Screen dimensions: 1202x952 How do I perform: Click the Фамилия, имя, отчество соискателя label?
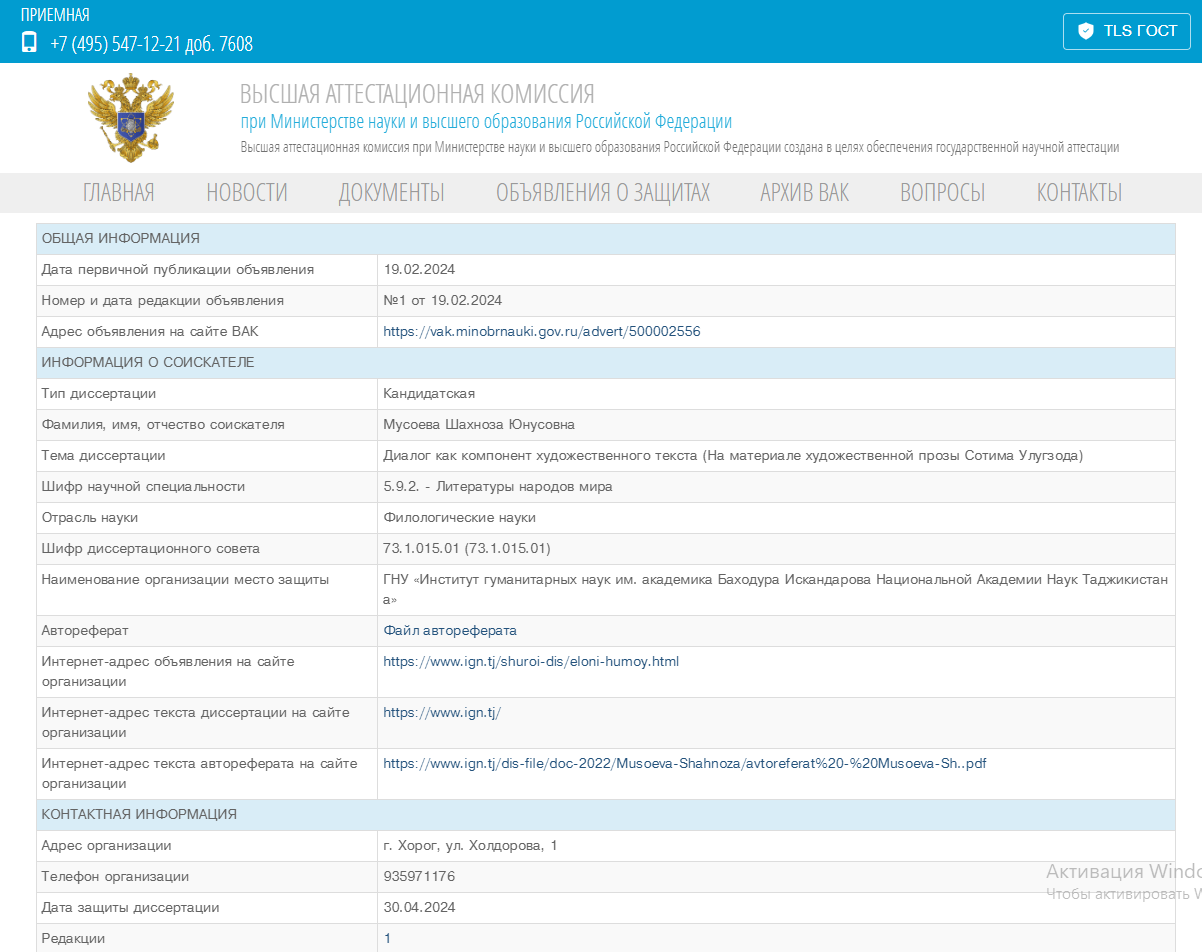pyautogui.click(x=163, y=425)
